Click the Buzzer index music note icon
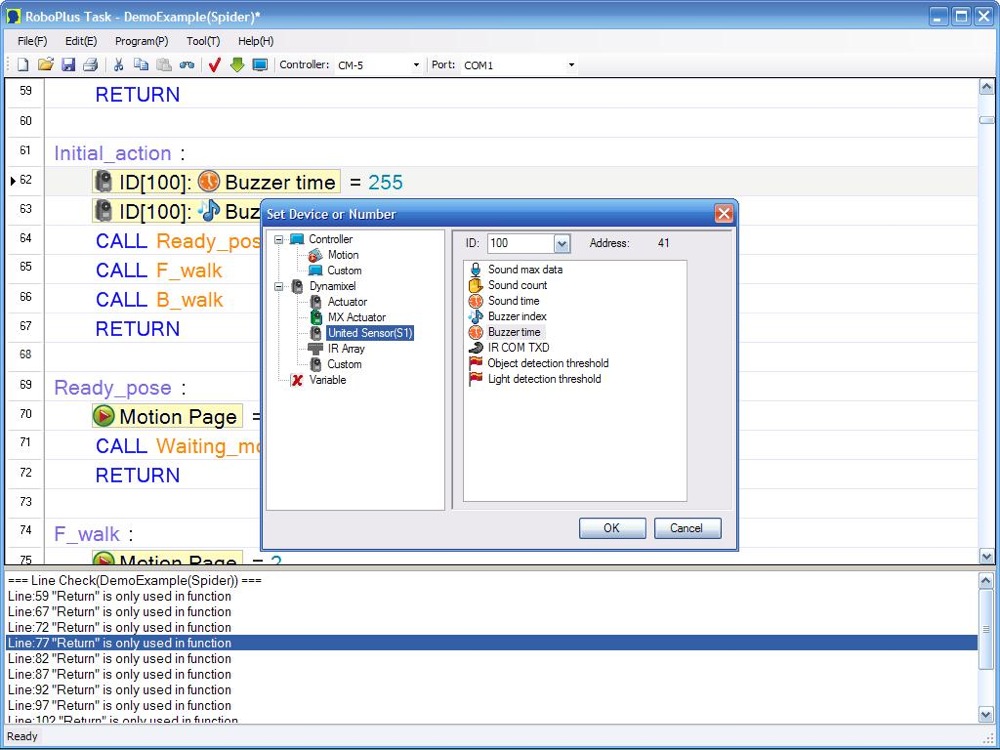 pyautogui.click(x=475, y=316)
